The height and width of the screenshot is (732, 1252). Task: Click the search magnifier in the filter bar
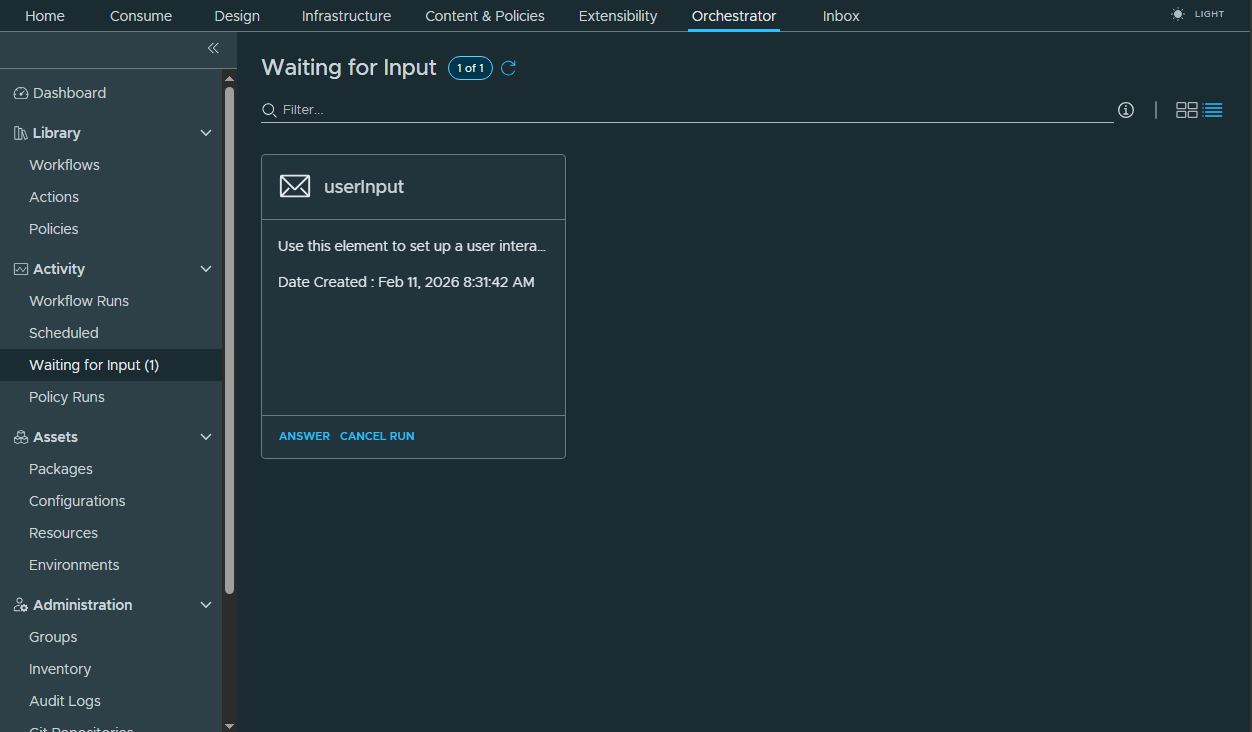click(x=267, y=110)
